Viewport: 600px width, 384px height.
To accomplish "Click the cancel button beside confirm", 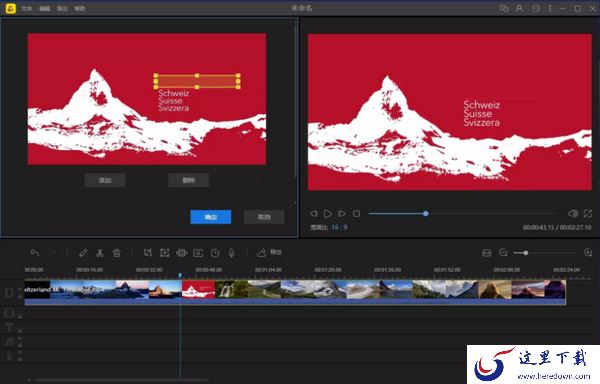I will (264, 217).
